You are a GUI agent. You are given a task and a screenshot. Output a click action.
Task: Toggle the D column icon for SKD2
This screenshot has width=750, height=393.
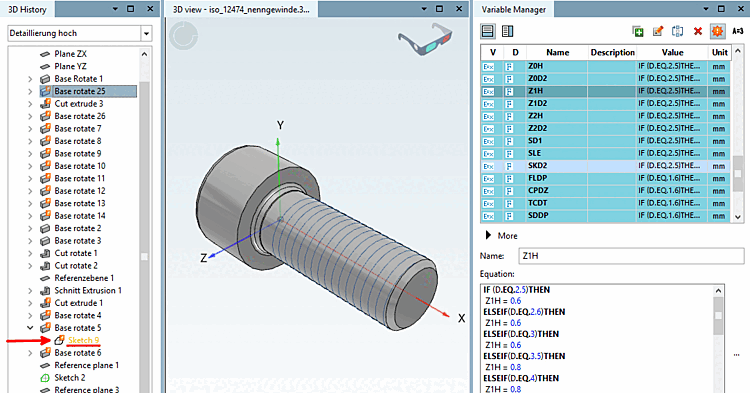[x=509, y=166]
